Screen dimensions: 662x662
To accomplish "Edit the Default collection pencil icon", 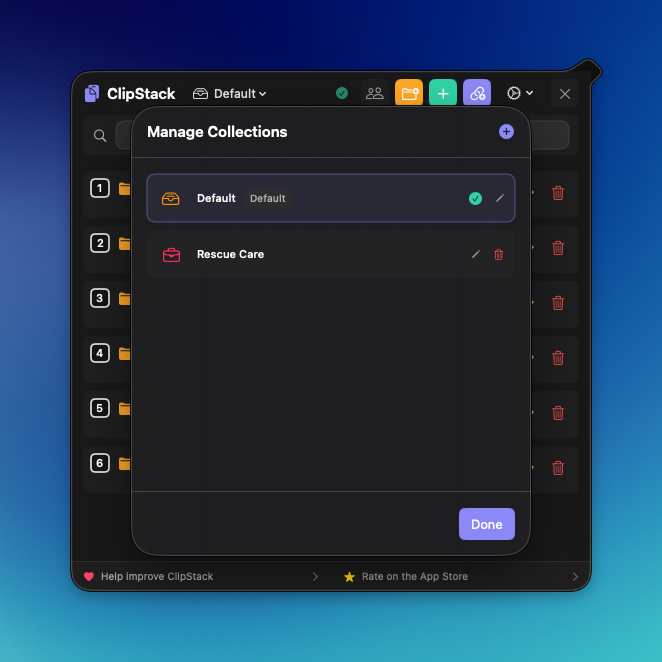I will coord(500,198).
